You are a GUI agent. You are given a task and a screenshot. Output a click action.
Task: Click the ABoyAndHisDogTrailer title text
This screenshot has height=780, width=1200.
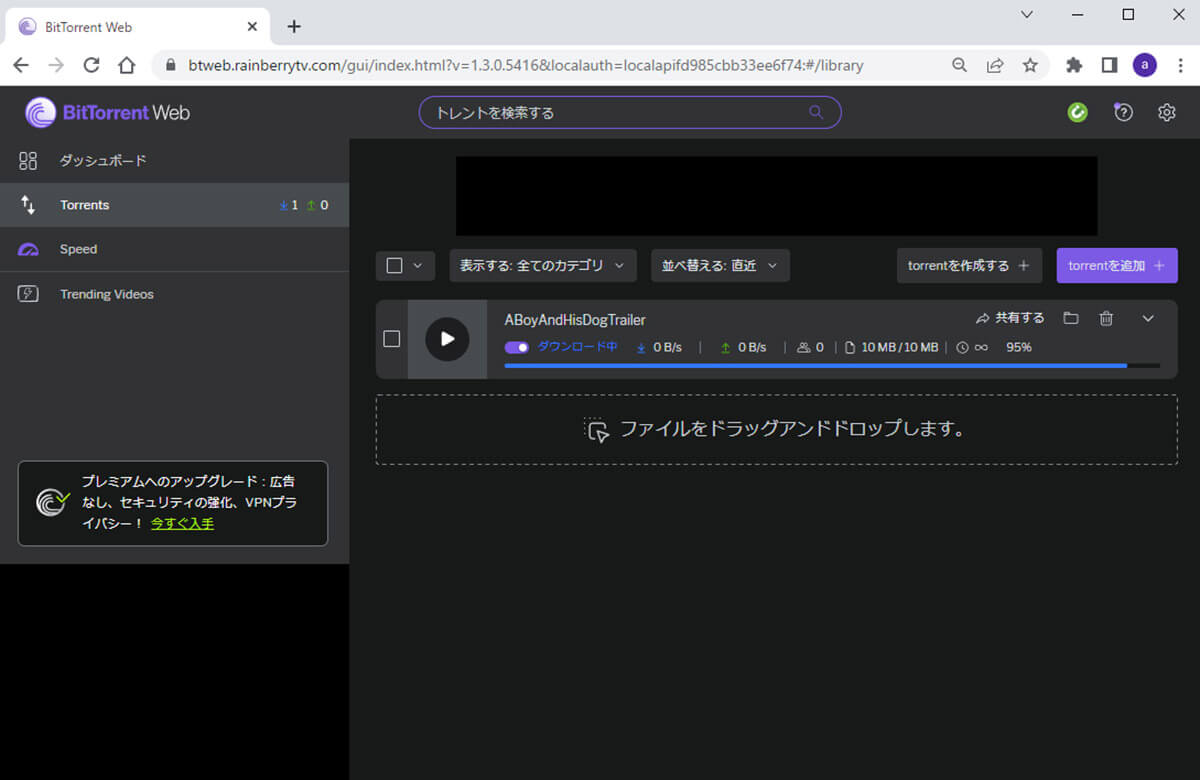tap(575, 320)
